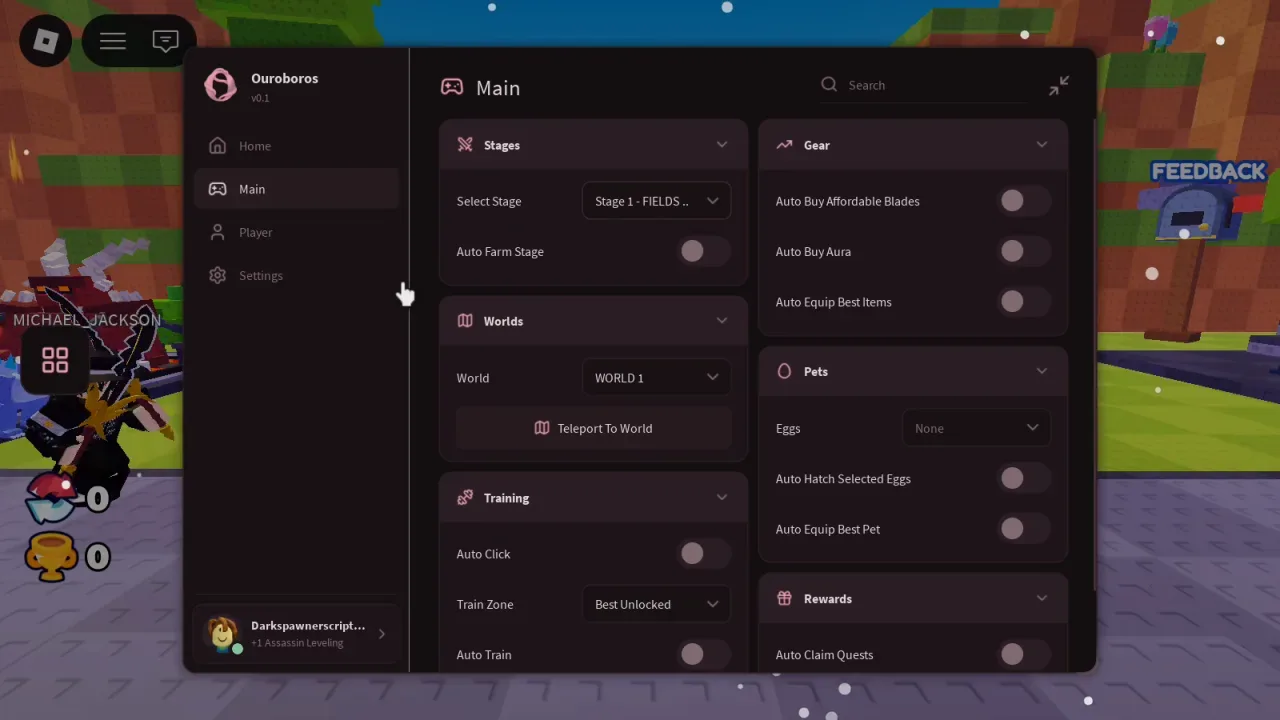Collapse the Pets section chevron
The height and width of the screenshot is (720, 1280).
coord(1042,371)
